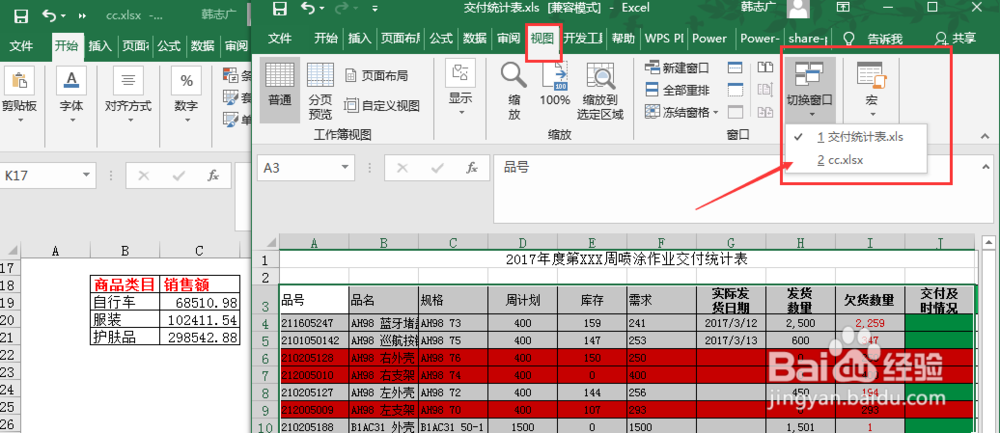
Task: Switch to Page Break Preview (分页预览)
Action: point(321,90)
